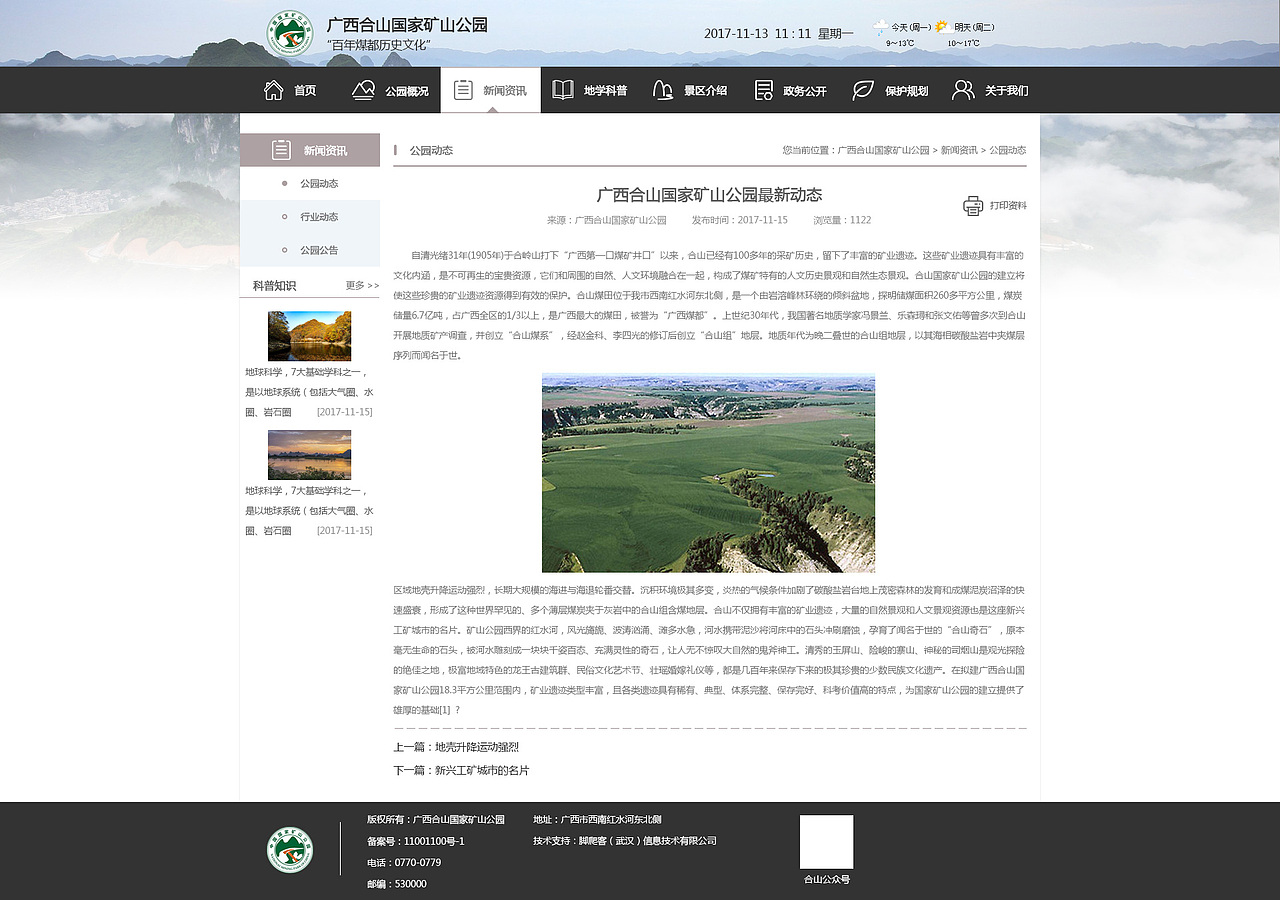Open the 上一篇 article 地壳升降运动强烈

(475, 747)
